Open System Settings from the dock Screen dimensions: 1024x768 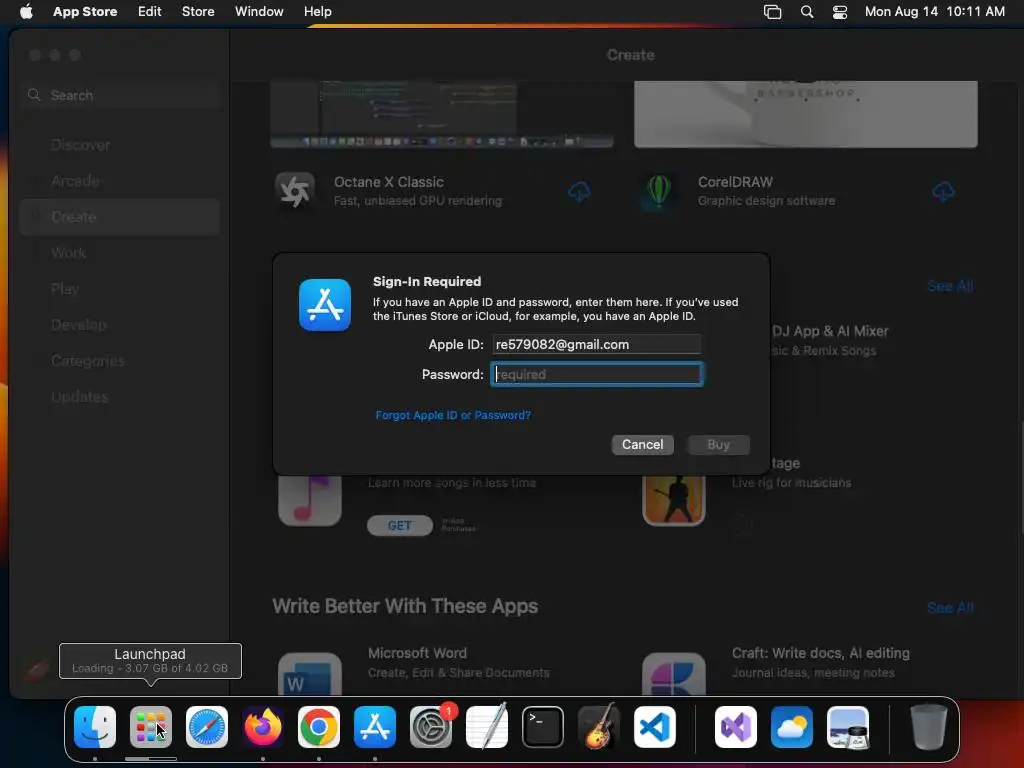(x=431, y=727)
